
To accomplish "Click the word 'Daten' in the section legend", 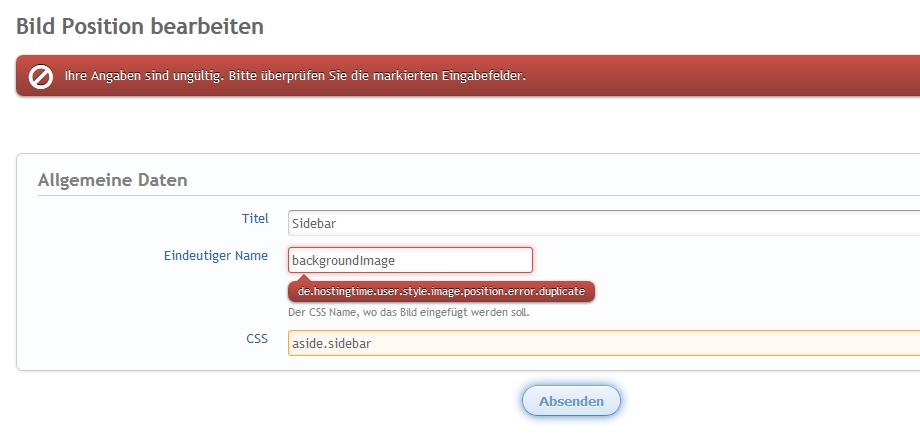I will (x=163, y=181).
